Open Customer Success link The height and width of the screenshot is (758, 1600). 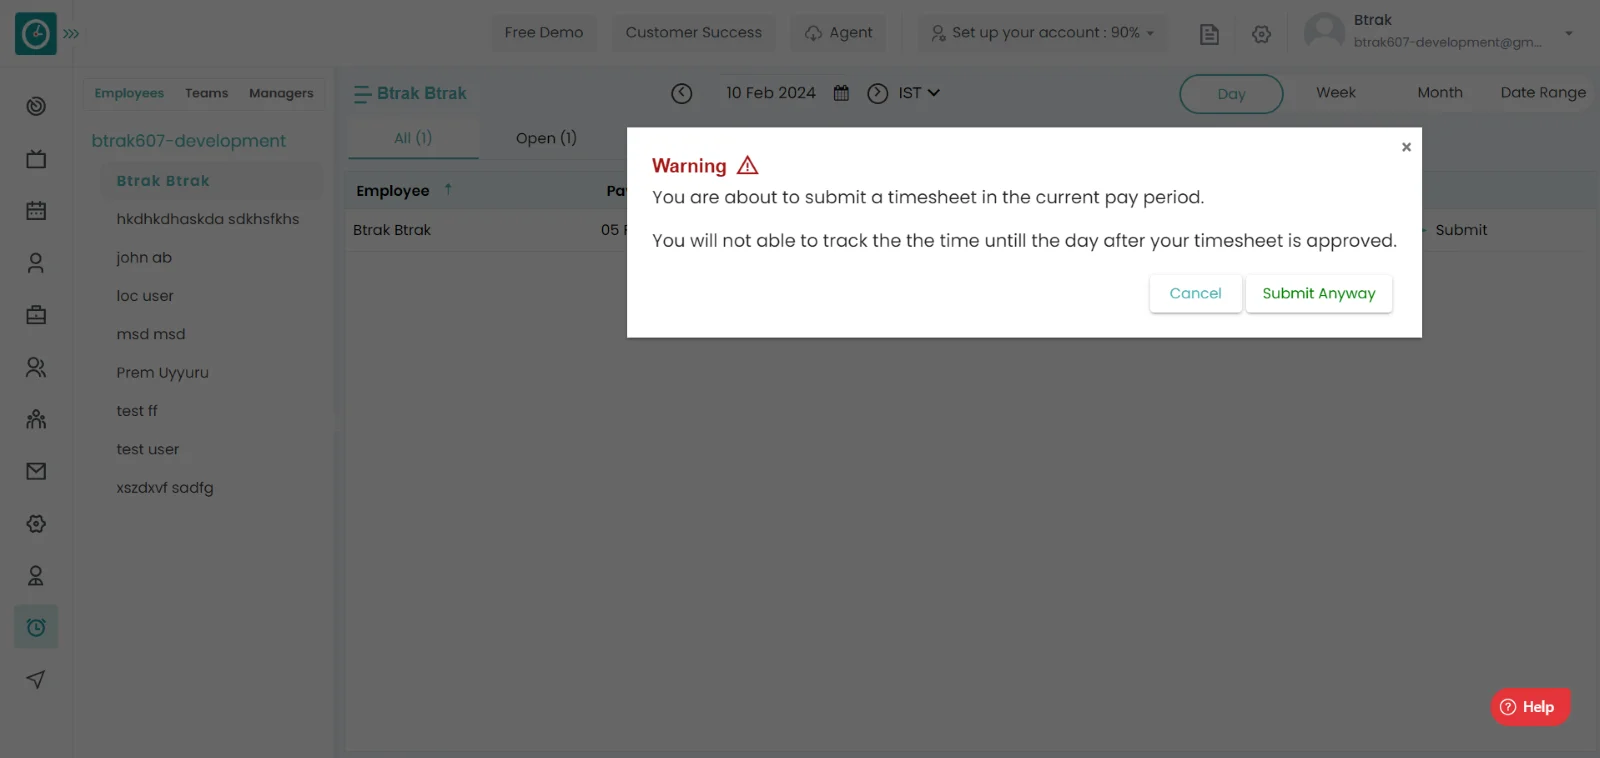694,33
